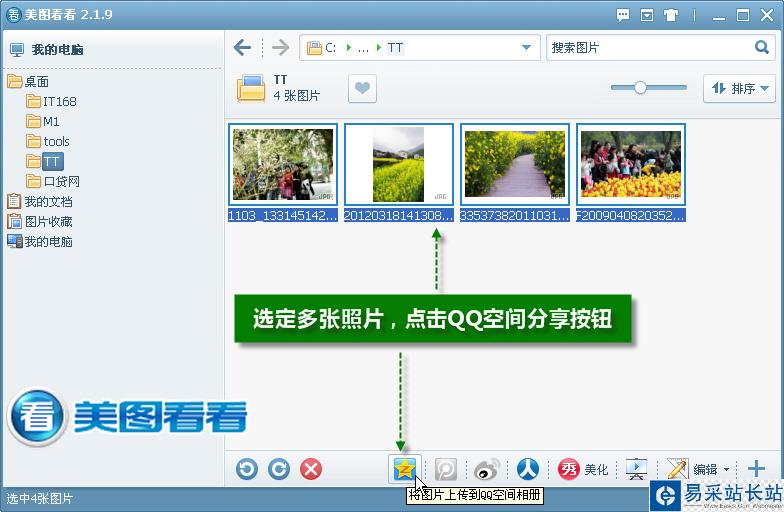Open the 编辑 tool
Screen dimensions: 784x512
pos(692,470)
